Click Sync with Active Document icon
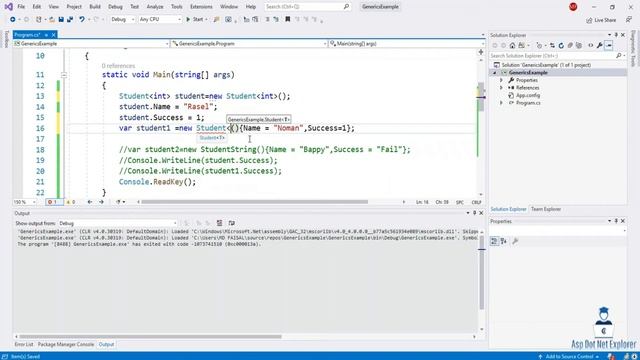 tap(552, 45)
